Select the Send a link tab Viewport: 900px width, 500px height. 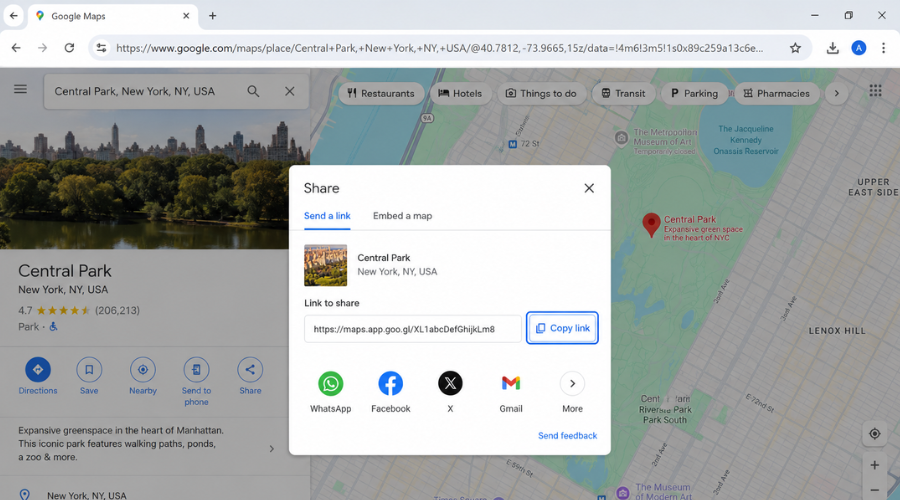327,216
